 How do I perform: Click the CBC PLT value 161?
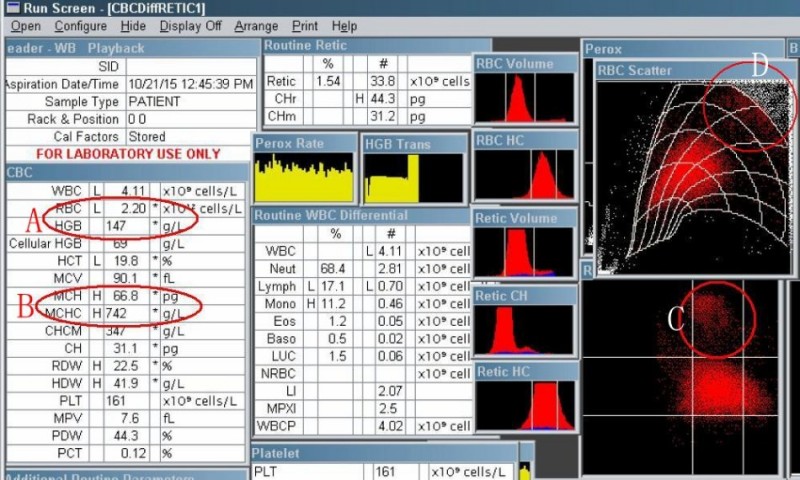[x=115, y=400]
